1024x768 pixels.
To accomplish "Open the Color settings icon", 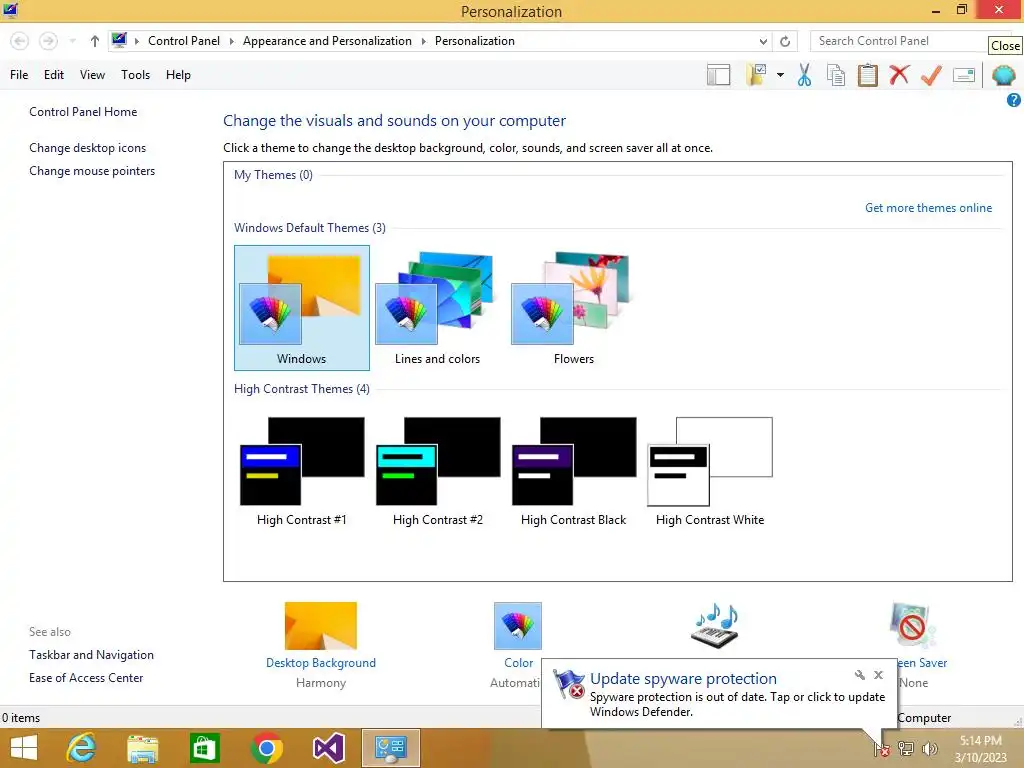I will click(x=518, y=626).
